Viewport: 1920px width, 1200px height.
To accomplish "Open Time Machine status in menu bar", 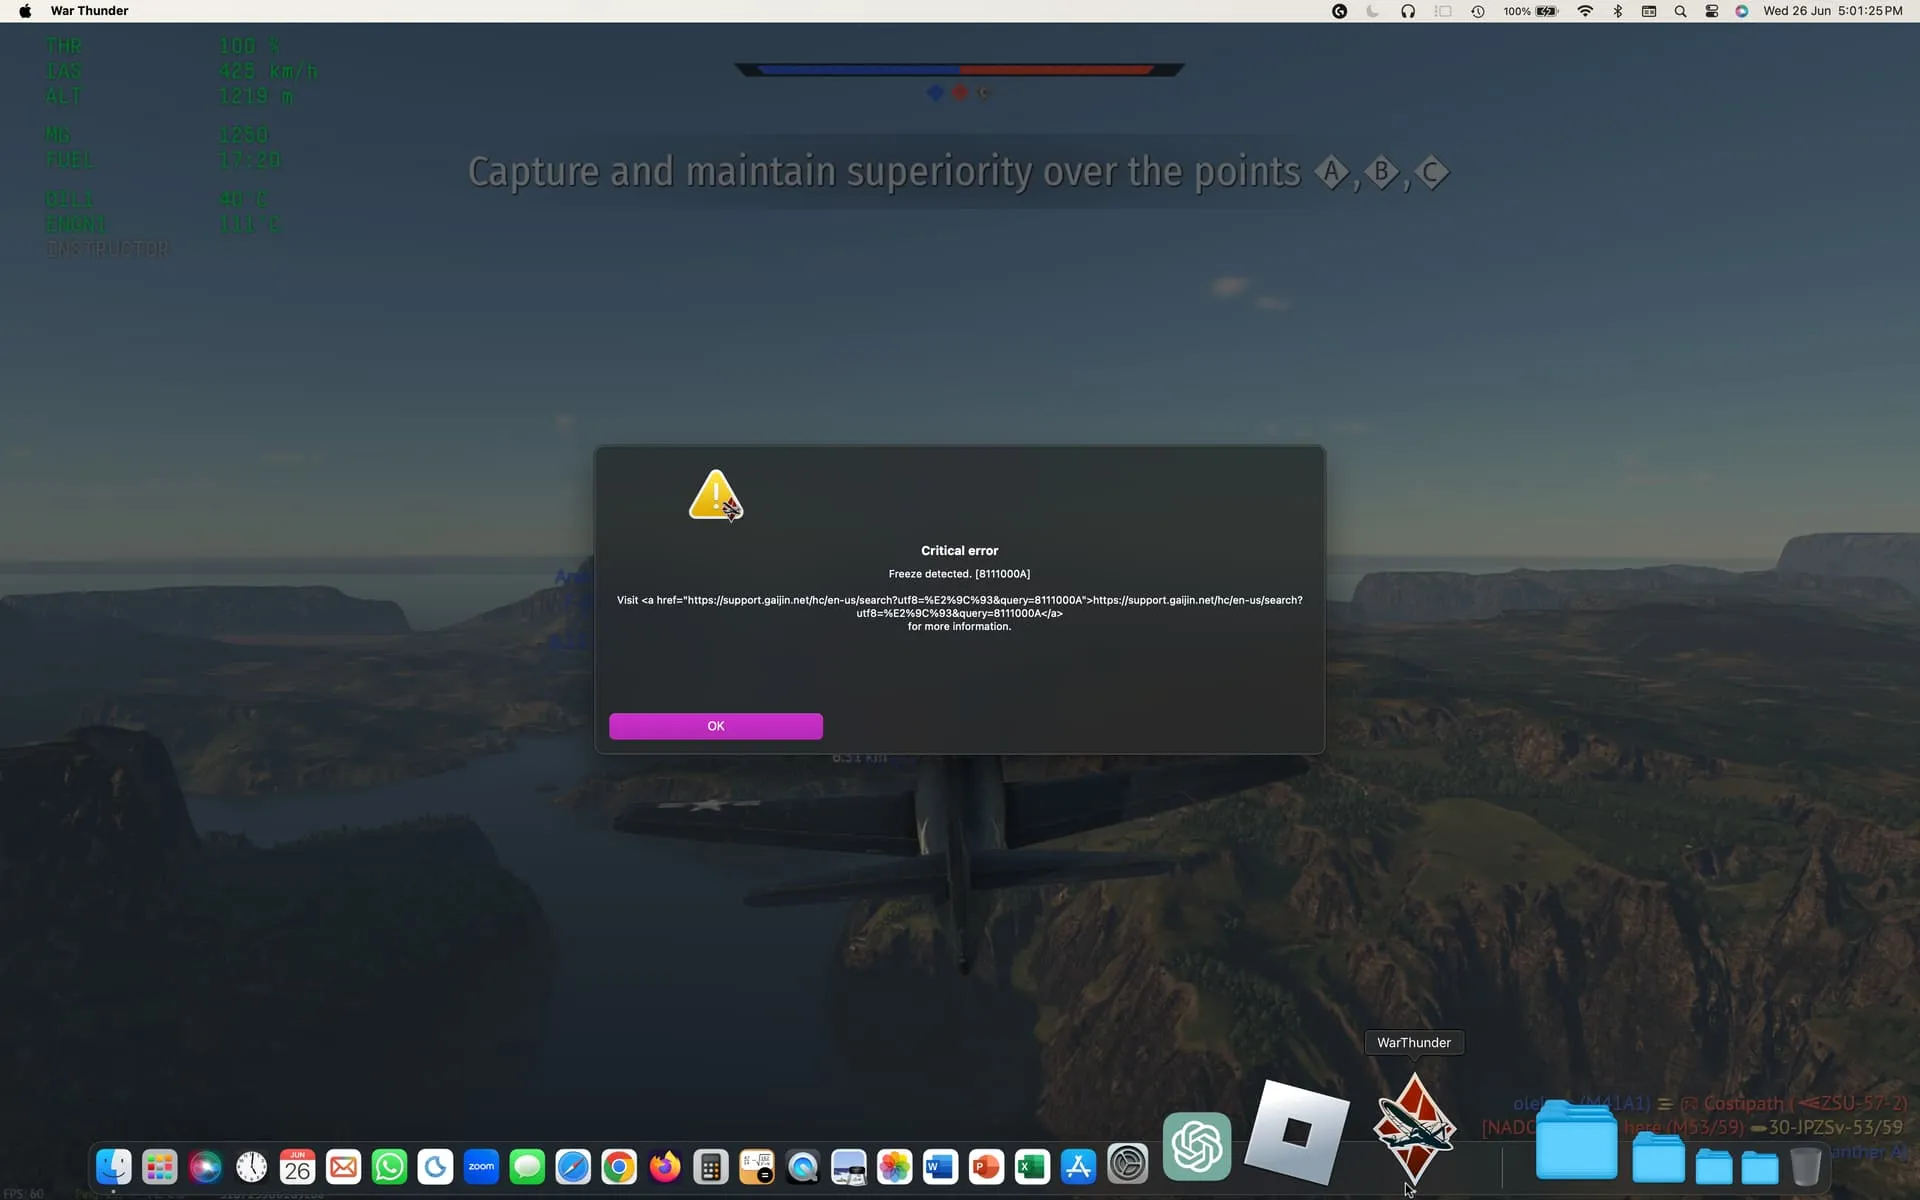I will click(1476, 11).
